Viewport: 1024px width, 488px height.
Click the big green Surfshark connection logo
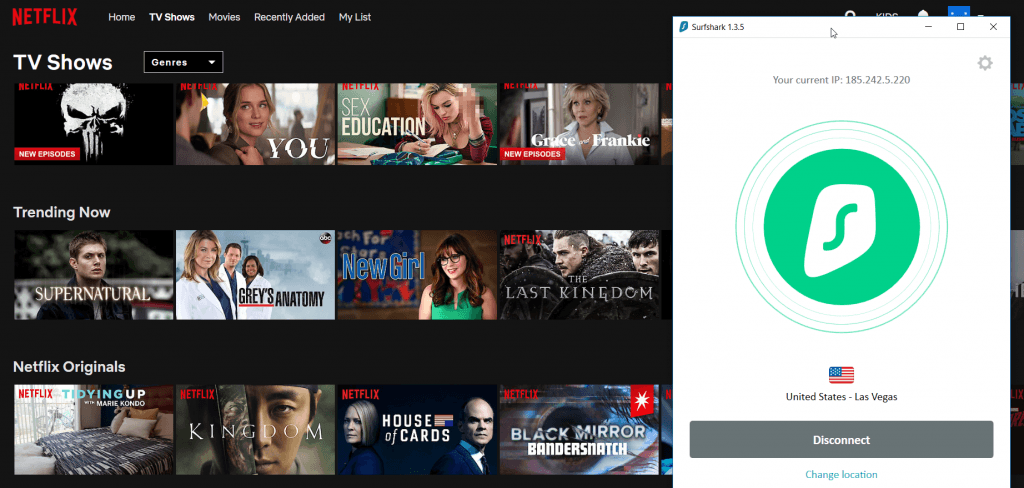click(841, 227)
